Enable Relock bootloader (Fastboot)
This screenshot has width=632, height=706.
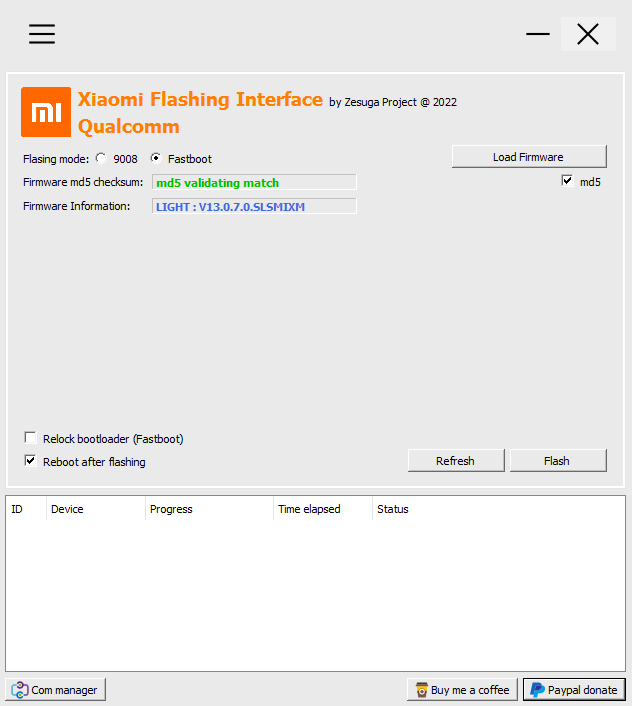30,438
